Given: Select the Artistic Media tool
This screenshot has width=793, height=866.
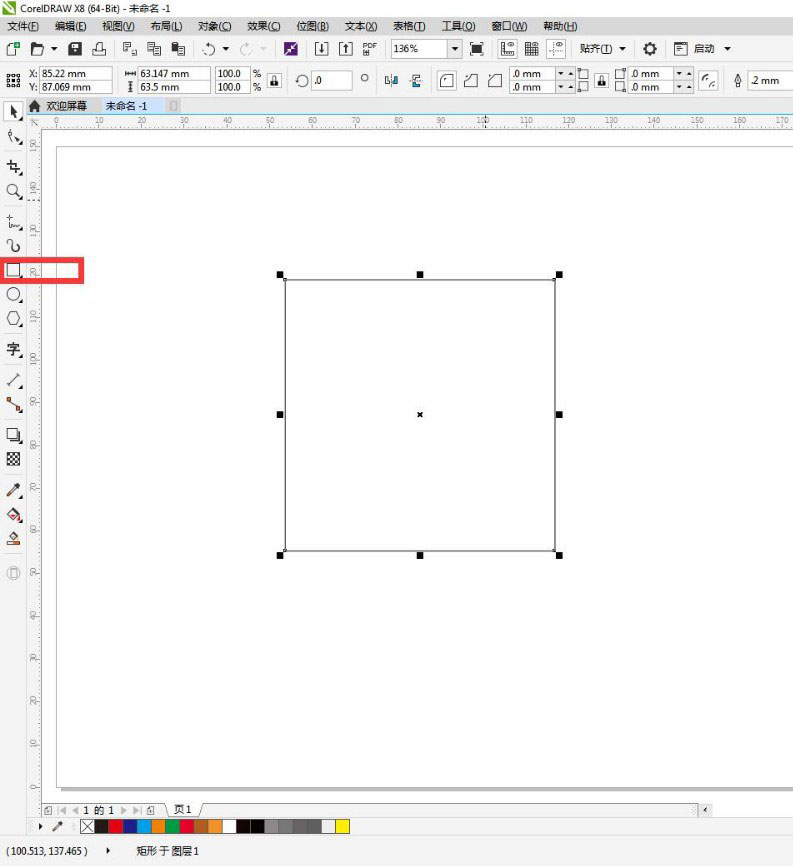Looking at the screenshot, I should coord(14,245).
